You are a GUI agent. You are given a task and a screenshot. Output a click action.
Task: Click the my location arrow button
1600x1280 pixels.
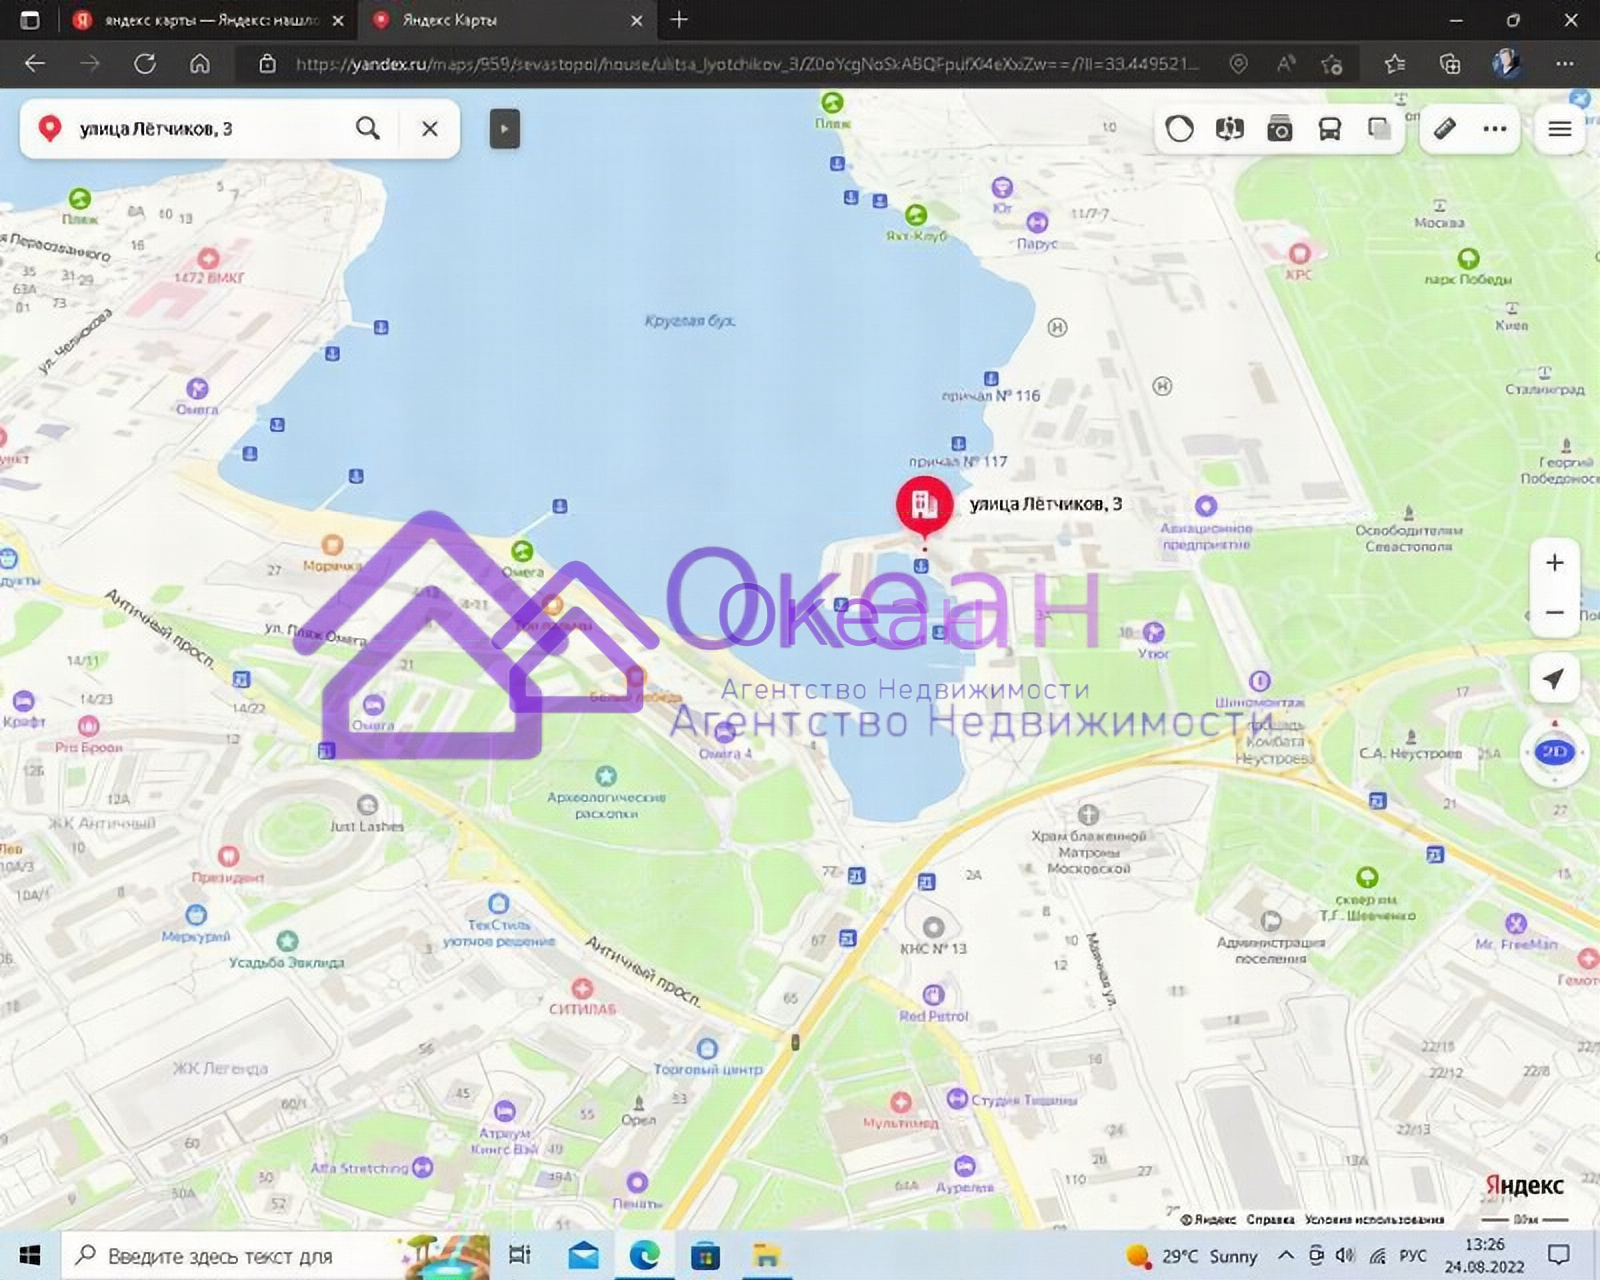coord(1555,679)
